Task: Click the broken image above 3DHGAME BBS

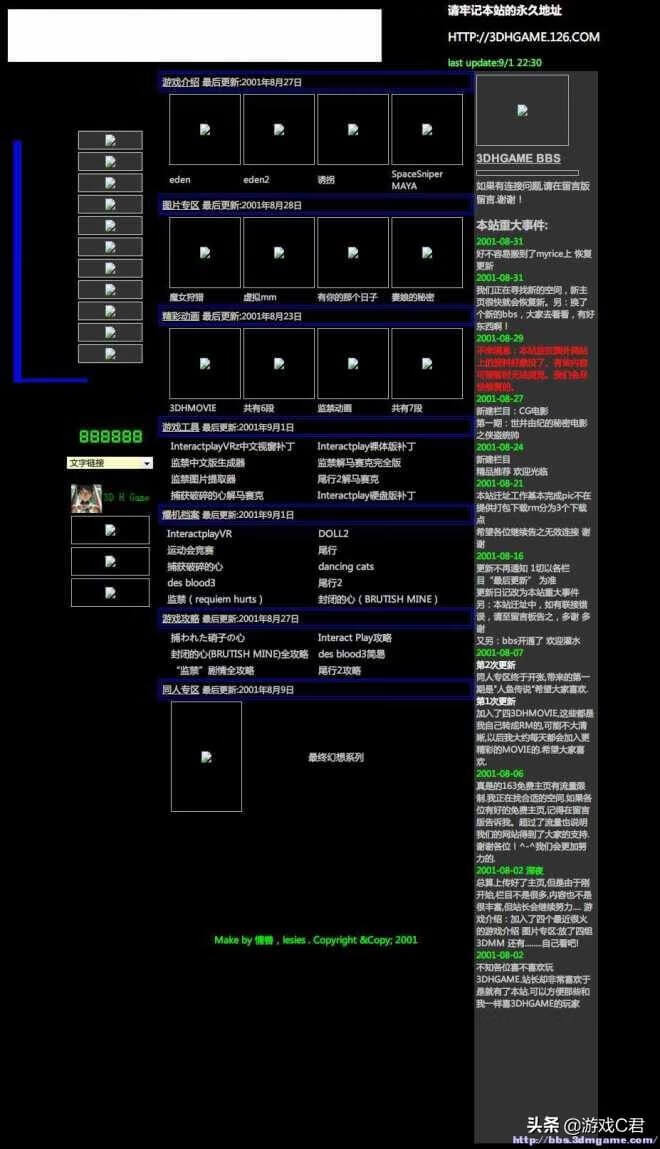Action: pos(522,110)
